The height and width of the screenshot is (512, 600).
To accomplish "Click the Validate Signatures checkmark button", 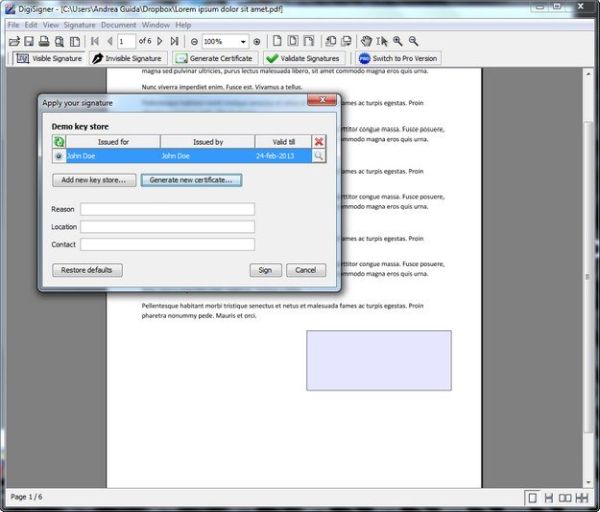I will tap(303, 59).
